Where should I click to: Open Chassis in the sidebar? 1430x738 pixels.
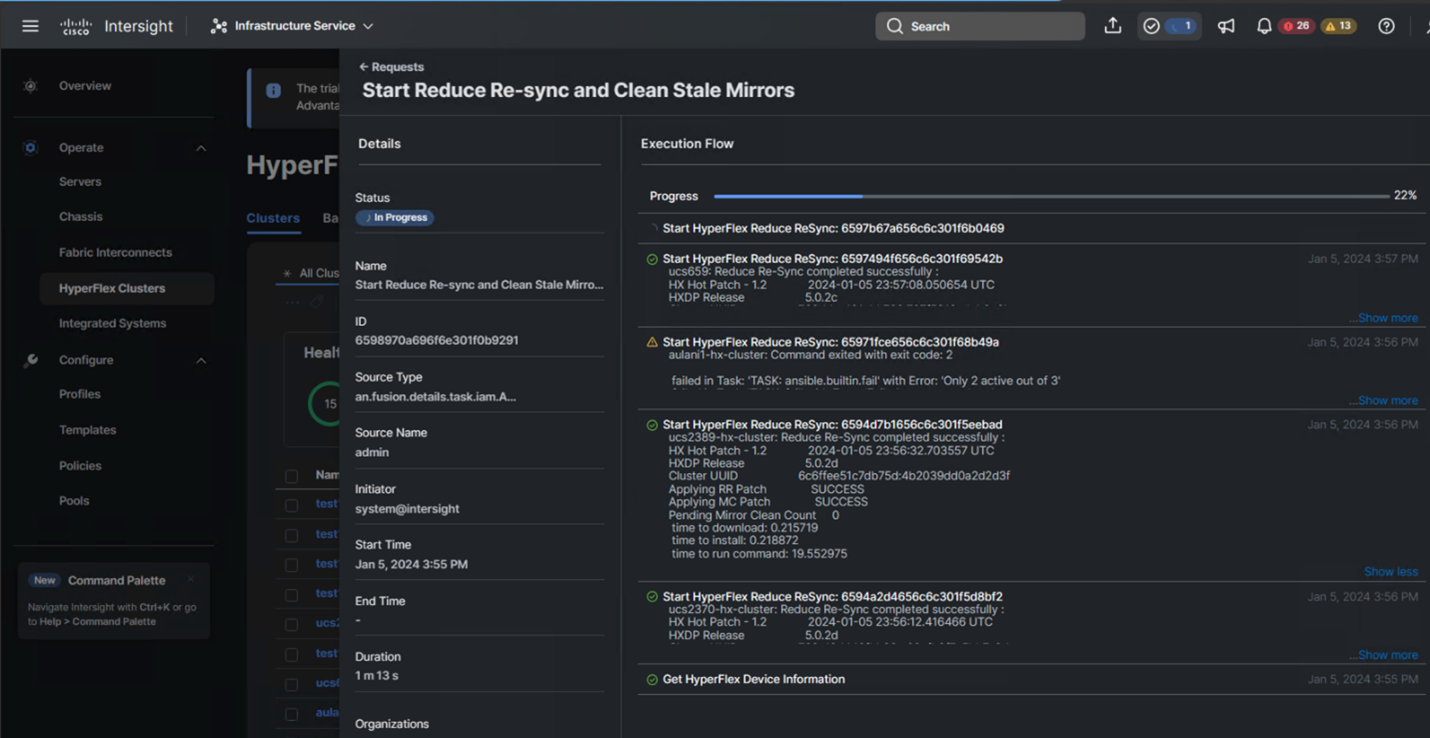point(81,216)
